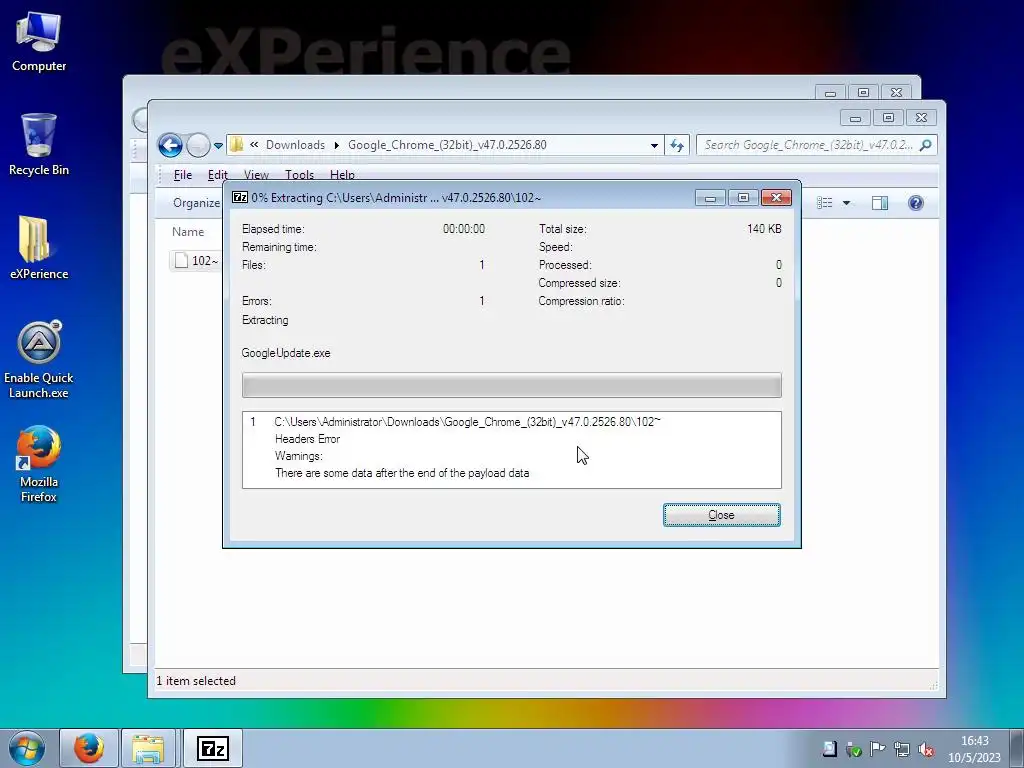Maximize the 7-Zip extracting dialog
The width and height of the screenshot is (1024, 768).
click(x=743, y=198)
